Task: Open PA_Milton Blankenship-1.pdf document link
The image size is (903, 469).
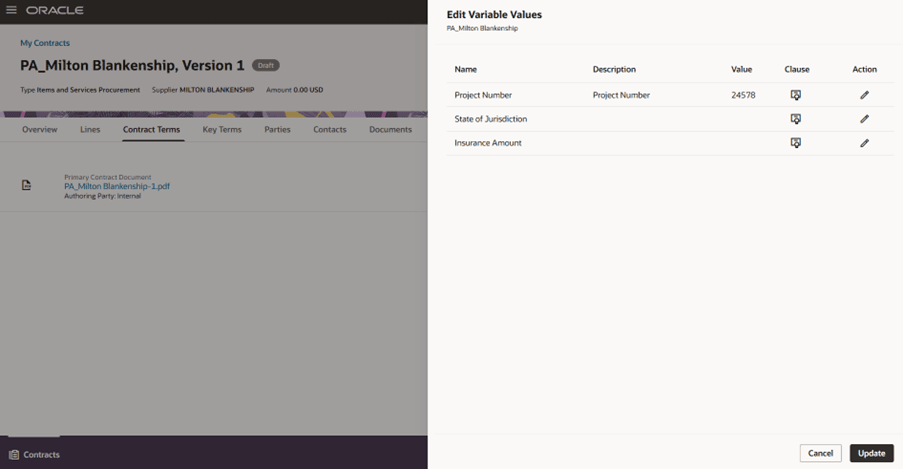Action: click(117, 186)
